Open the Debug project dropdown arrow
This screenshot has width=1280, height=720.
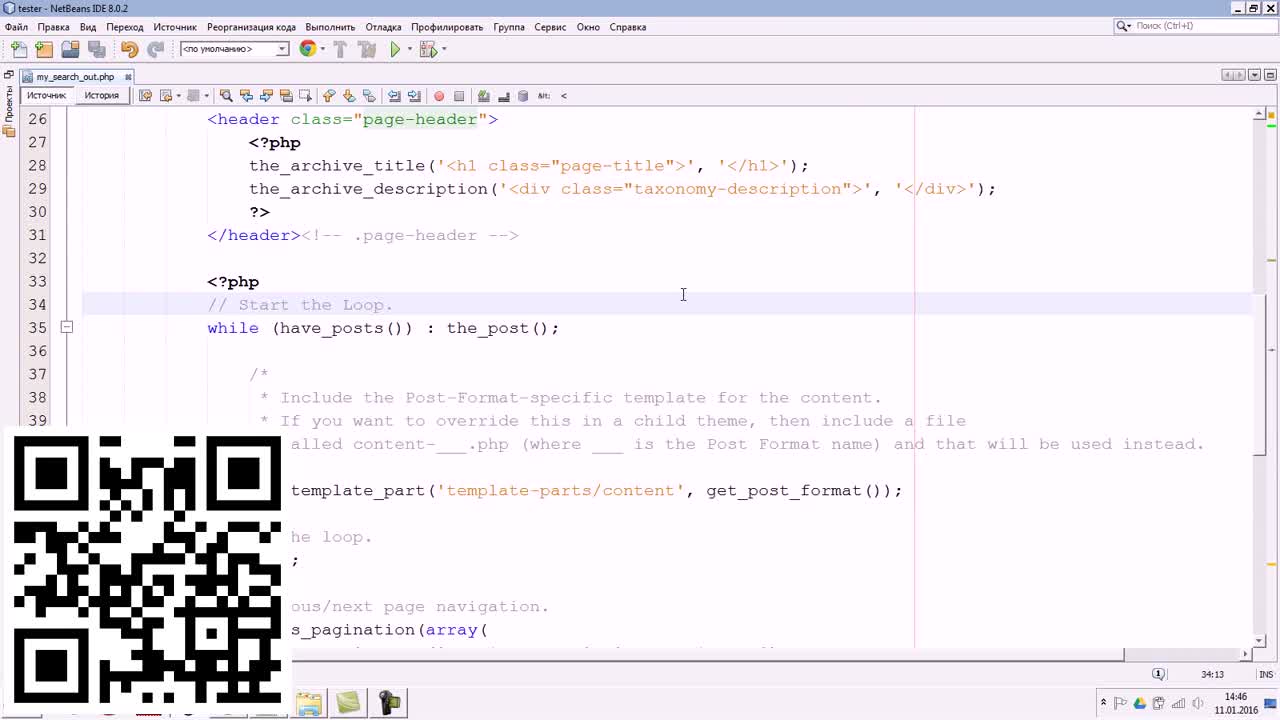[x=444, y=49]
